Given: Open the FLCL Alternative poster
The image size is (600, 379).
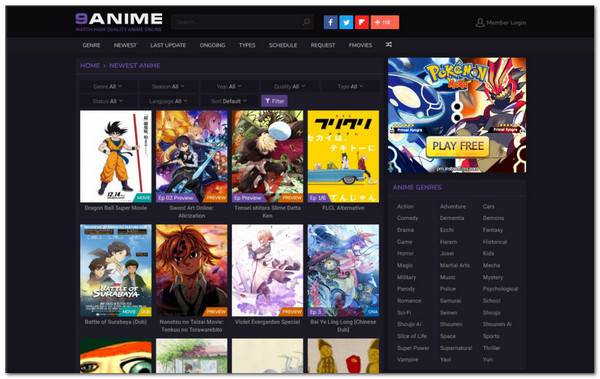Looking at the screenshot, I should [x=343, y=156].
